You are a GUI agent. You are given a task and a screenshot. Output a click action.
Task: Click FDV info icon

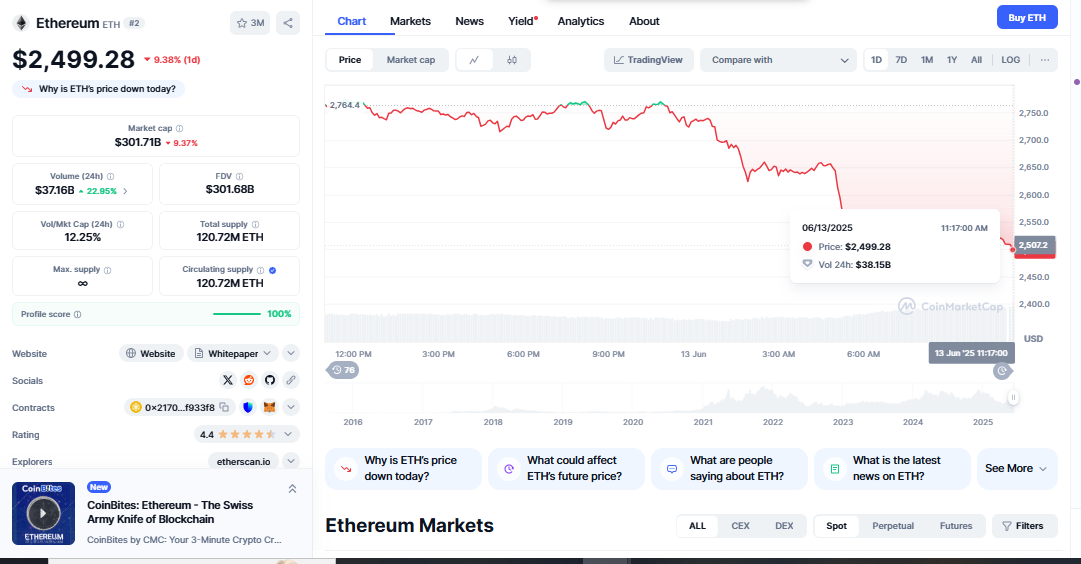239,177
